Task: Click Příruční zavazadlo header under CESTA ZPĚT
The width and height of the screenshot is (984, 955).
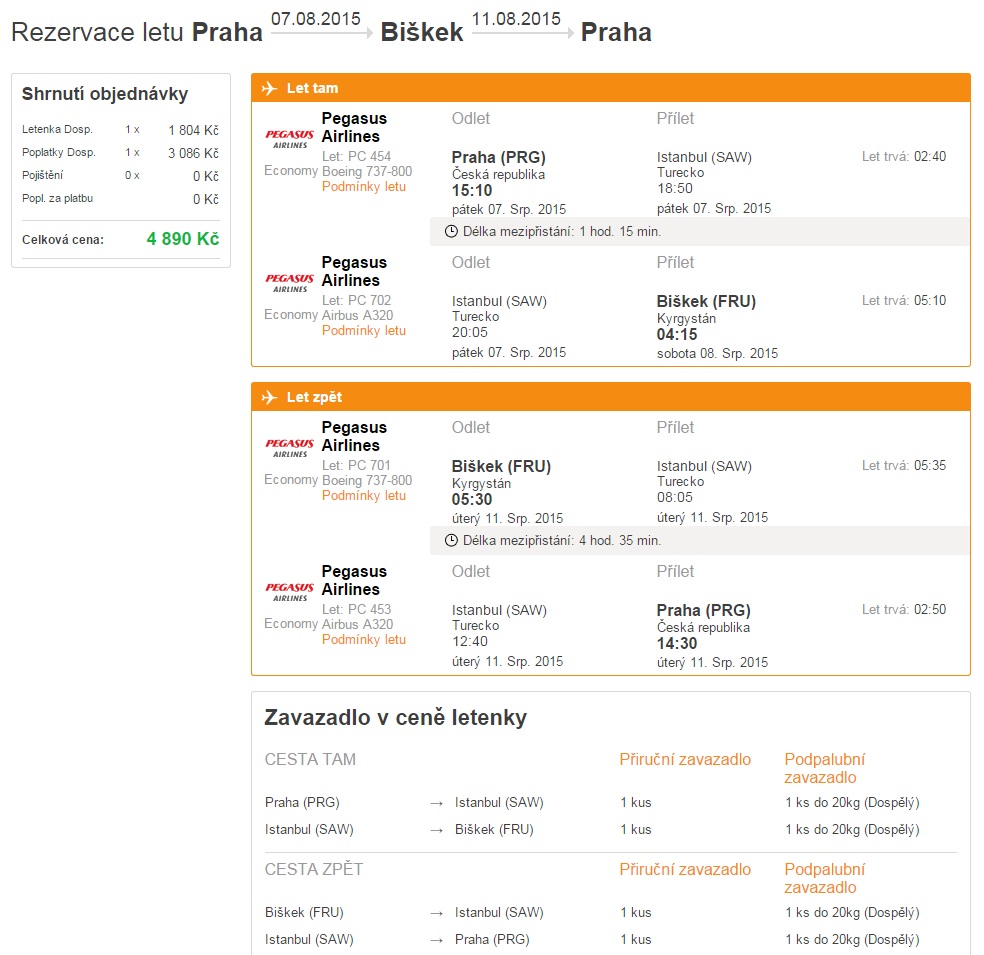Action: click(685, 869)
